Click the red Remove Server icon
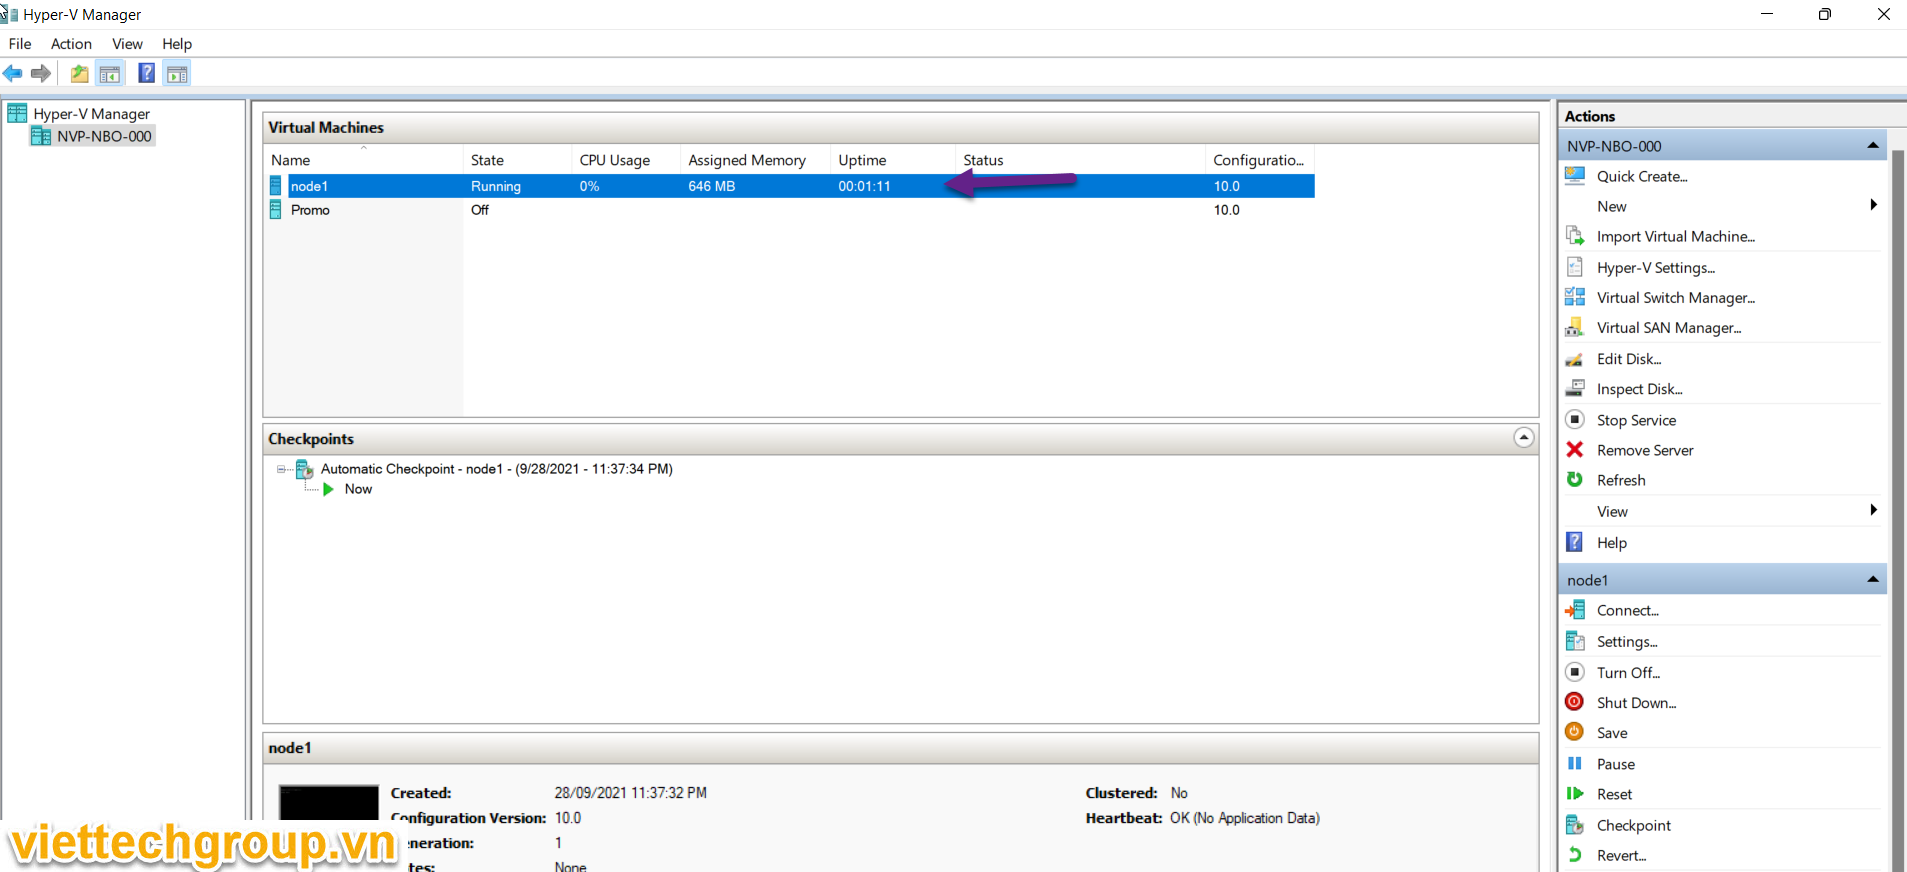The image size is (1907, 872). coord(1575,450)
